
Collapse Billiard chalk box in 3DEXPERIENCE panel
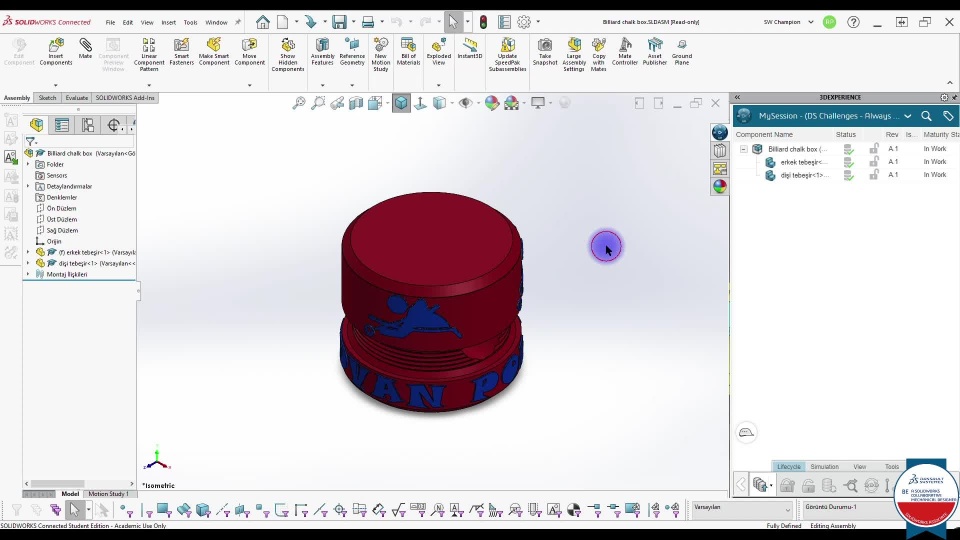(x=743, y=149)
